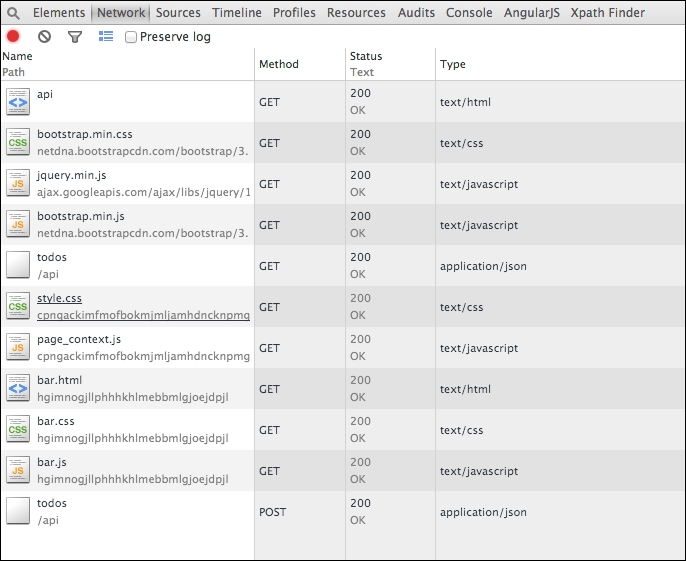Image resolution: width=686 pixels, height=561 pixels.
Task: Open the Audits tab
Action: [416, 13]
